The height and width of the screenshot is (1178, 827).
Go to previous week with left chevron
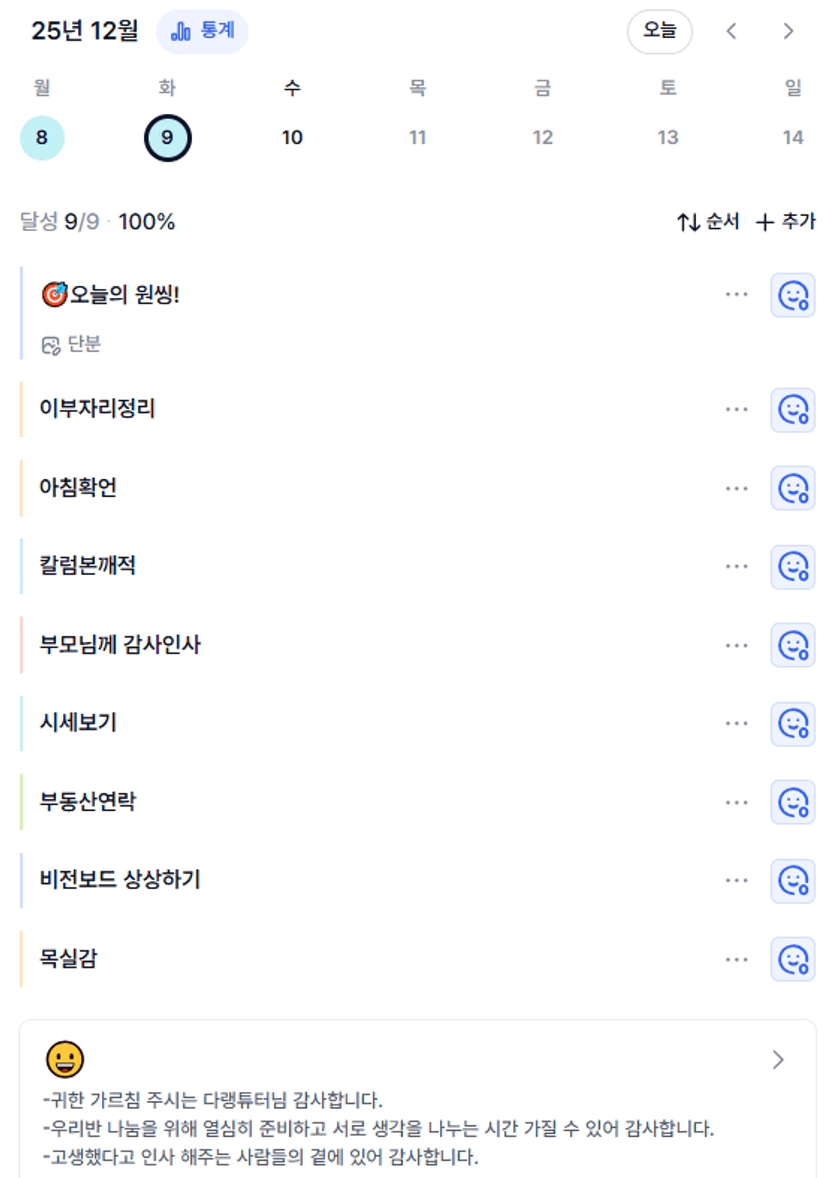(731, 31)
